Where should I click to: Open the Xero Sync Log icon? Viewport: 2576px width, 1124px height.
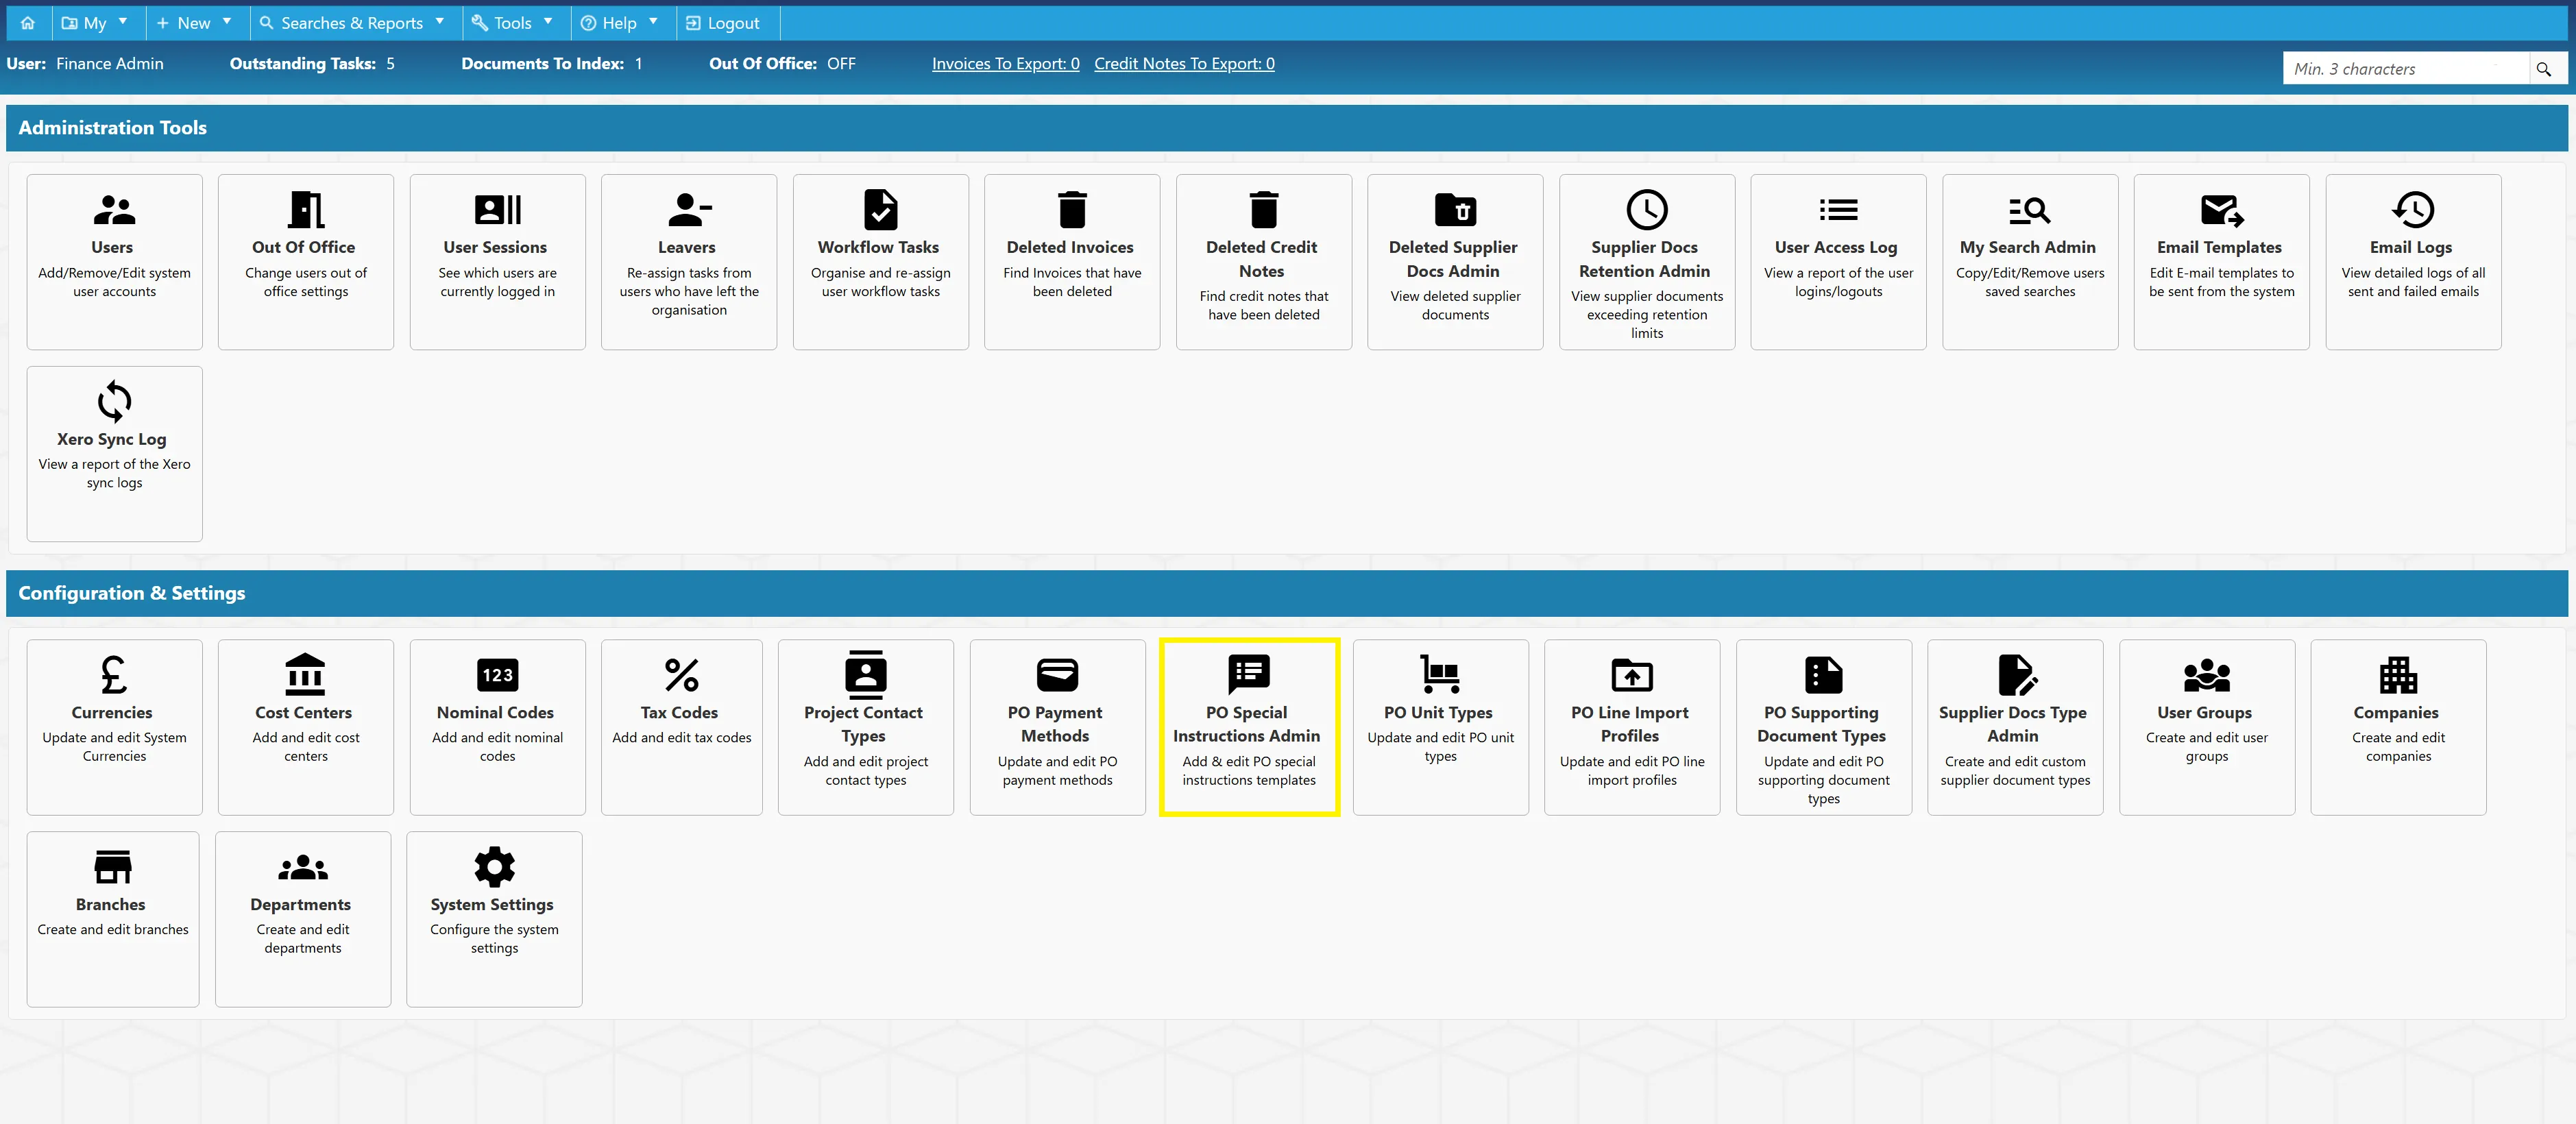tap(114, 401)
